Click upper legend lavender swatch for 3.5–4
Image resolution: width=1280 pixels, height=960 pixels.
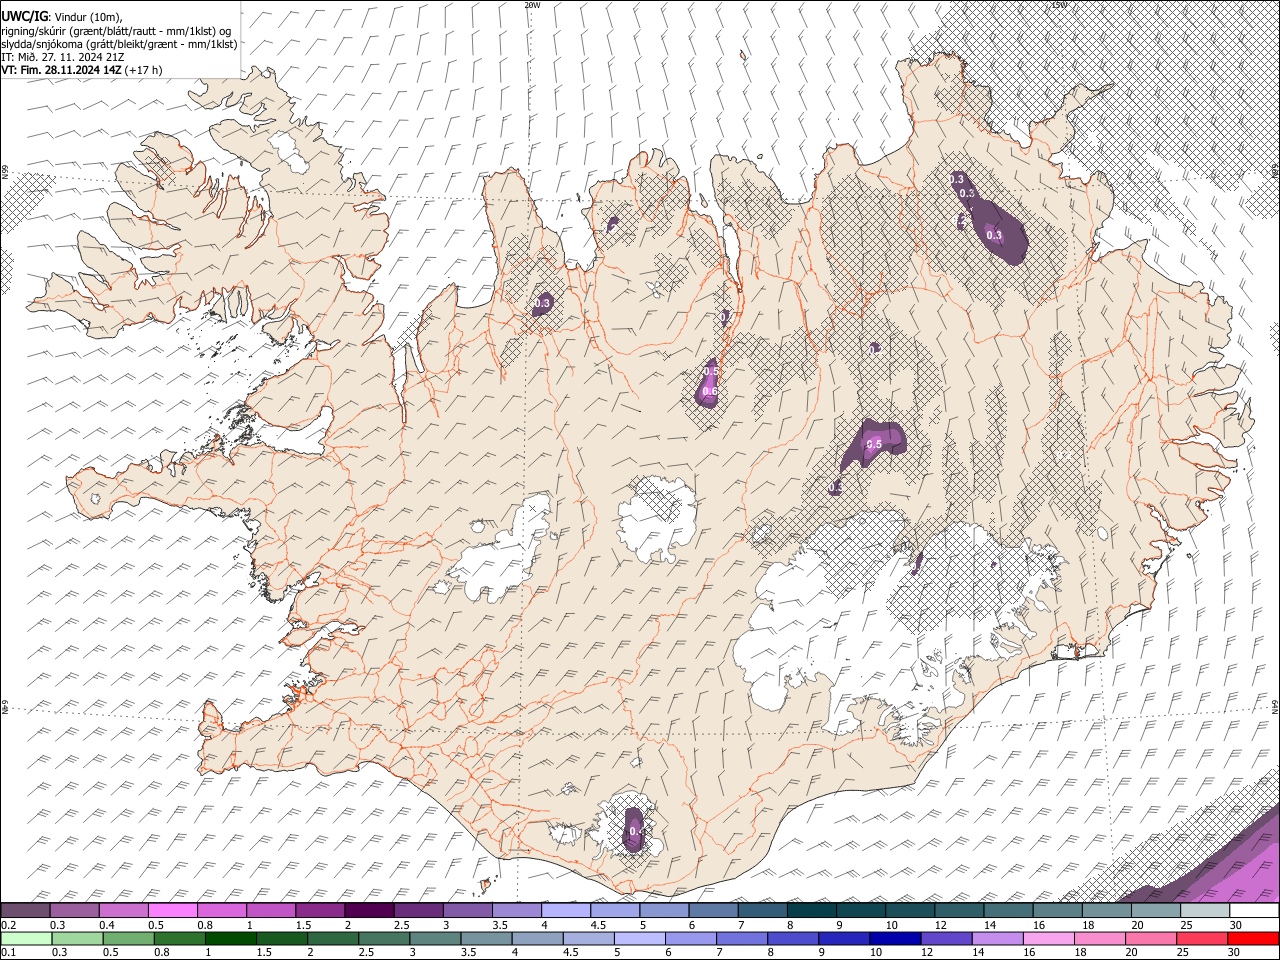pos(516,910)
